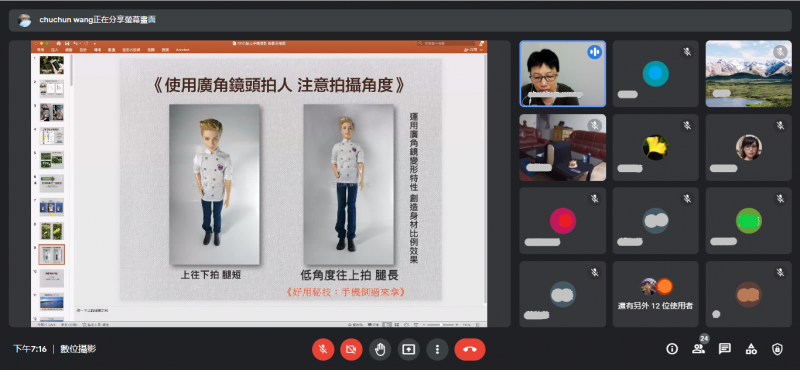
Task: Select the yellow flower avatar tile
Action: (x=656, y=147)
